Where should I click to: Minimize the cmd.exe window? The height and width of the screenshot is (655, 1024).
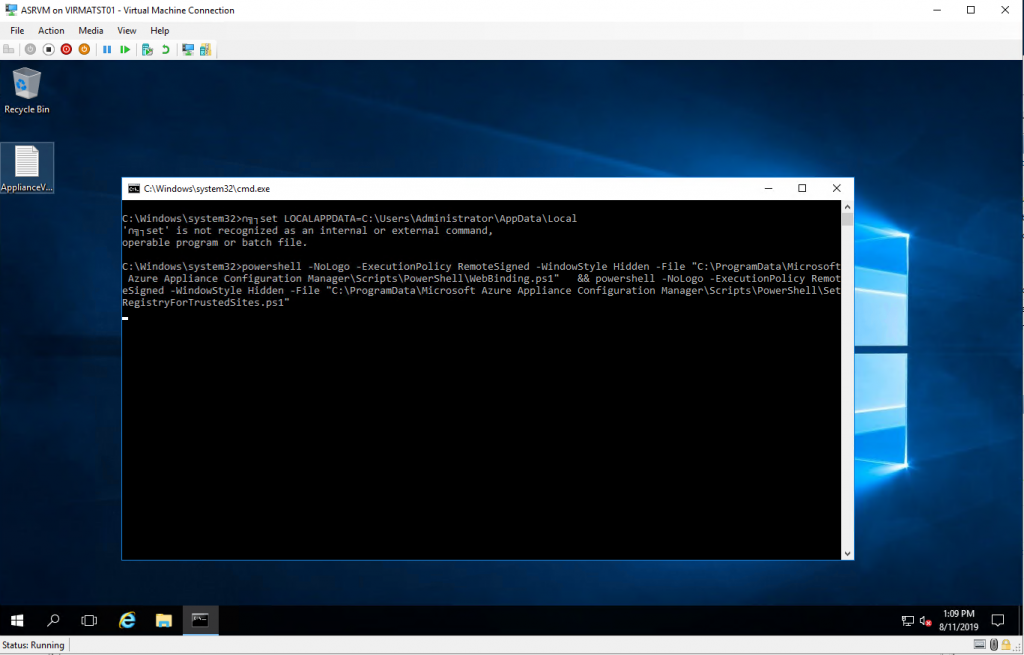(769, 188)
